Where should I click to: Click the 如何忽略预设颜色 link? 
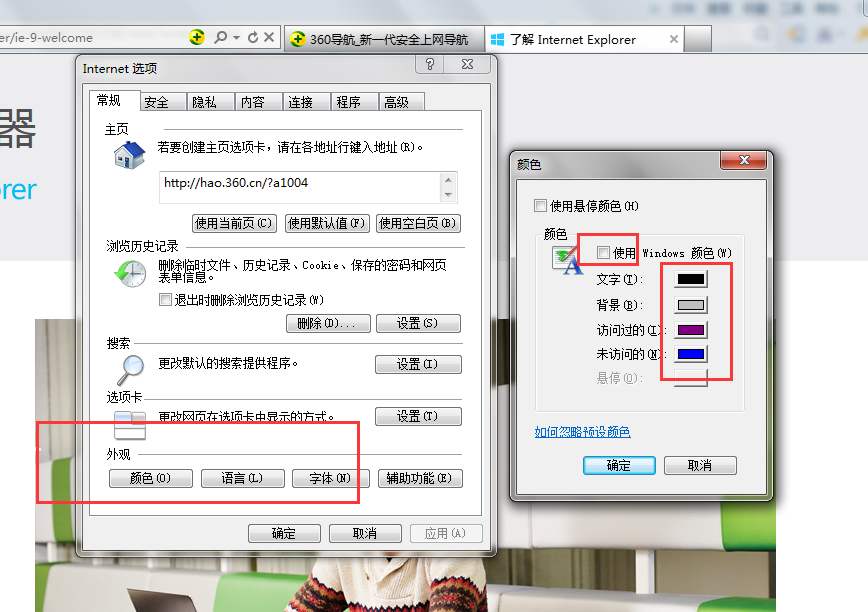[582, 432]
